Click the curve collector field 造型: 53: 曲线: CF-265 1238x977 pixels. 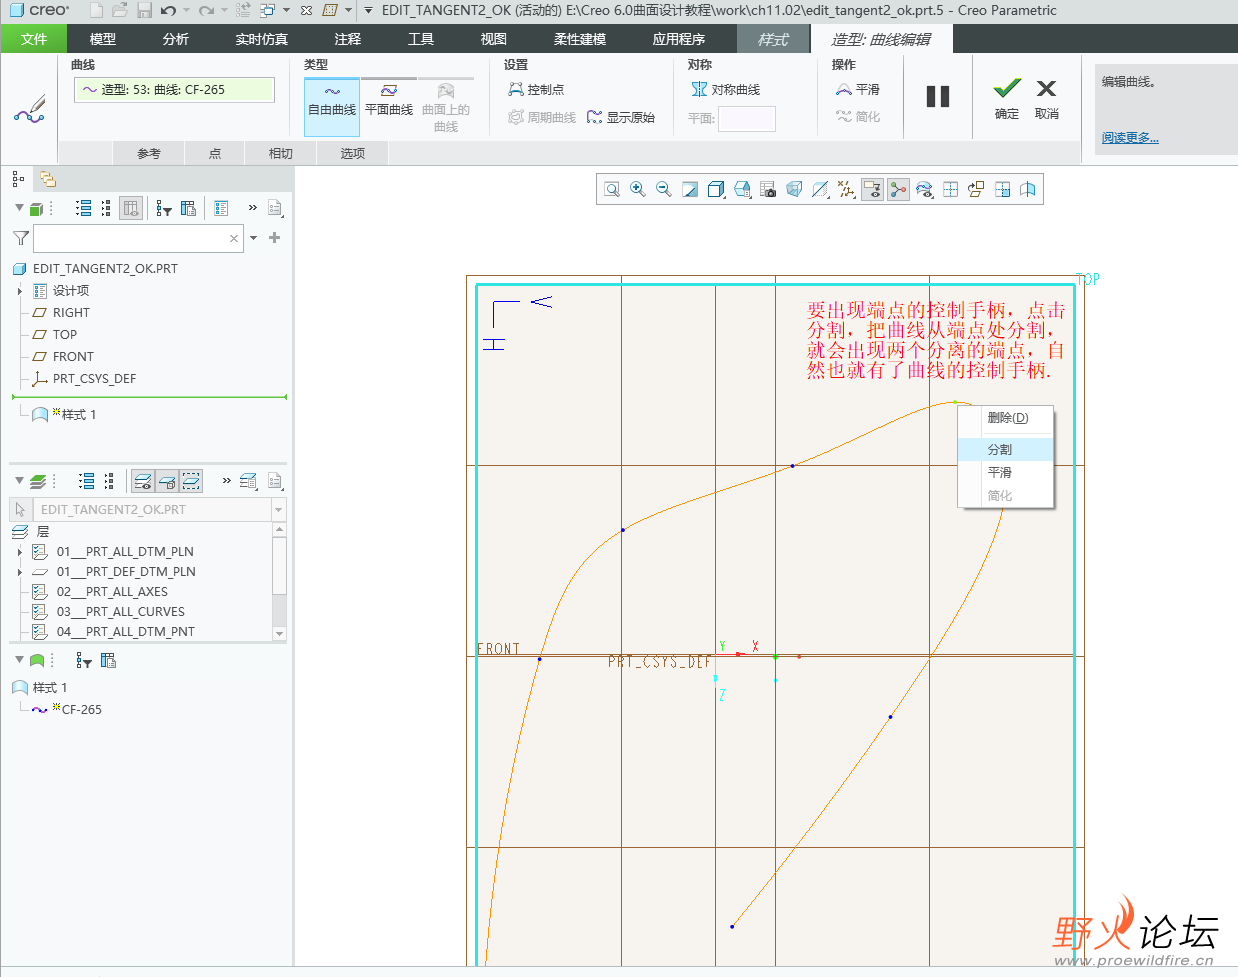pyautogui.click(x=174, y=90)
